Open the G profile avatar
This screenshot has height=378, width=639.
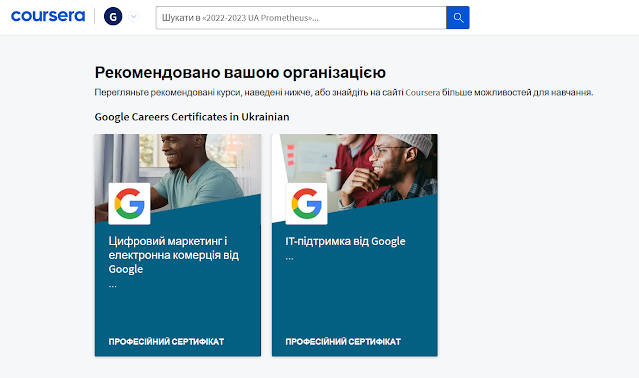coord(113,17)
